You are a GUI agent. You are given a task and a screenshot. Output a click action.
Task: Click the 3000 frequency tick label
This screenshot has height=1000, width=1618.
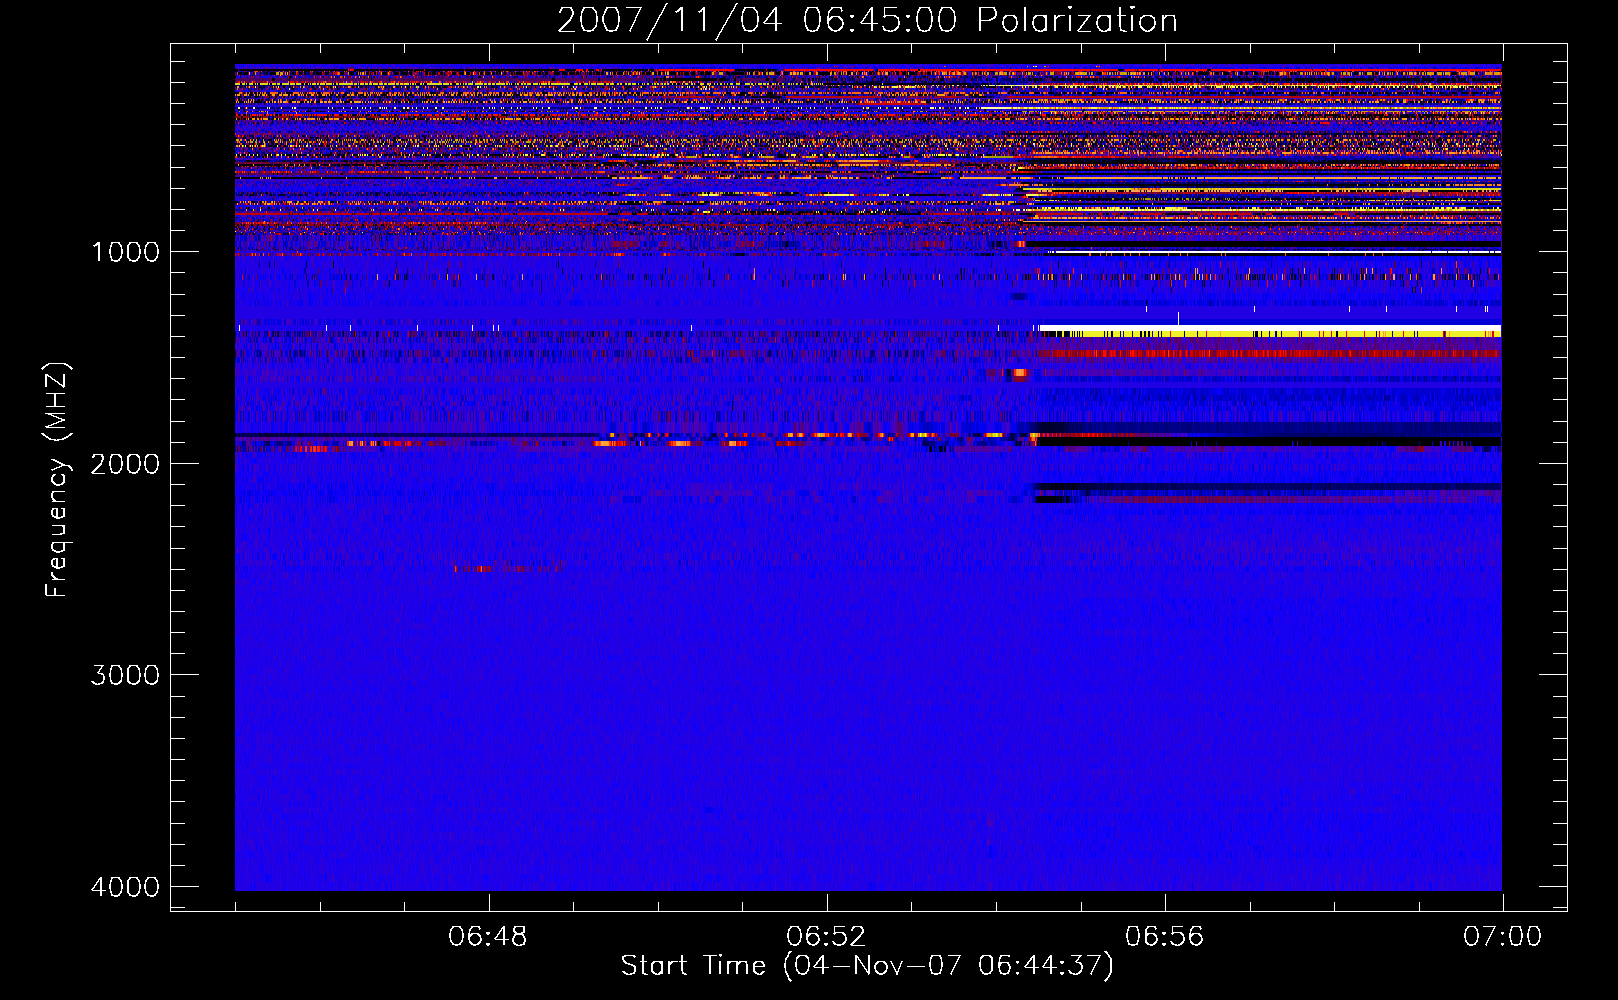pos(125,675)
